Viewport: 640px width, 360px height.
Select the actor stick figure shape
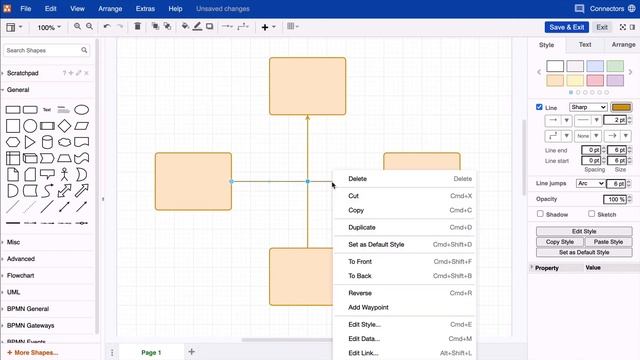[x=64, y=174]
